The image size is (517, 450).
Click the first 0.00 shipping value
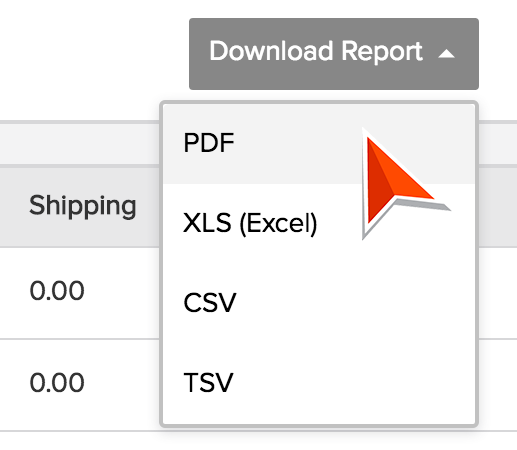pyautogui.click(x=57, y=291)
